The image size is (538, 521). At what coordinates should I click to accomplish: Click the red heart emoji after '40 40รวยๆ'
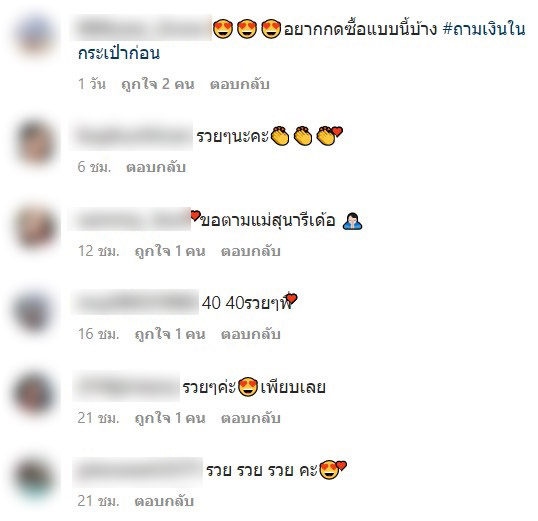click(291, 298)
